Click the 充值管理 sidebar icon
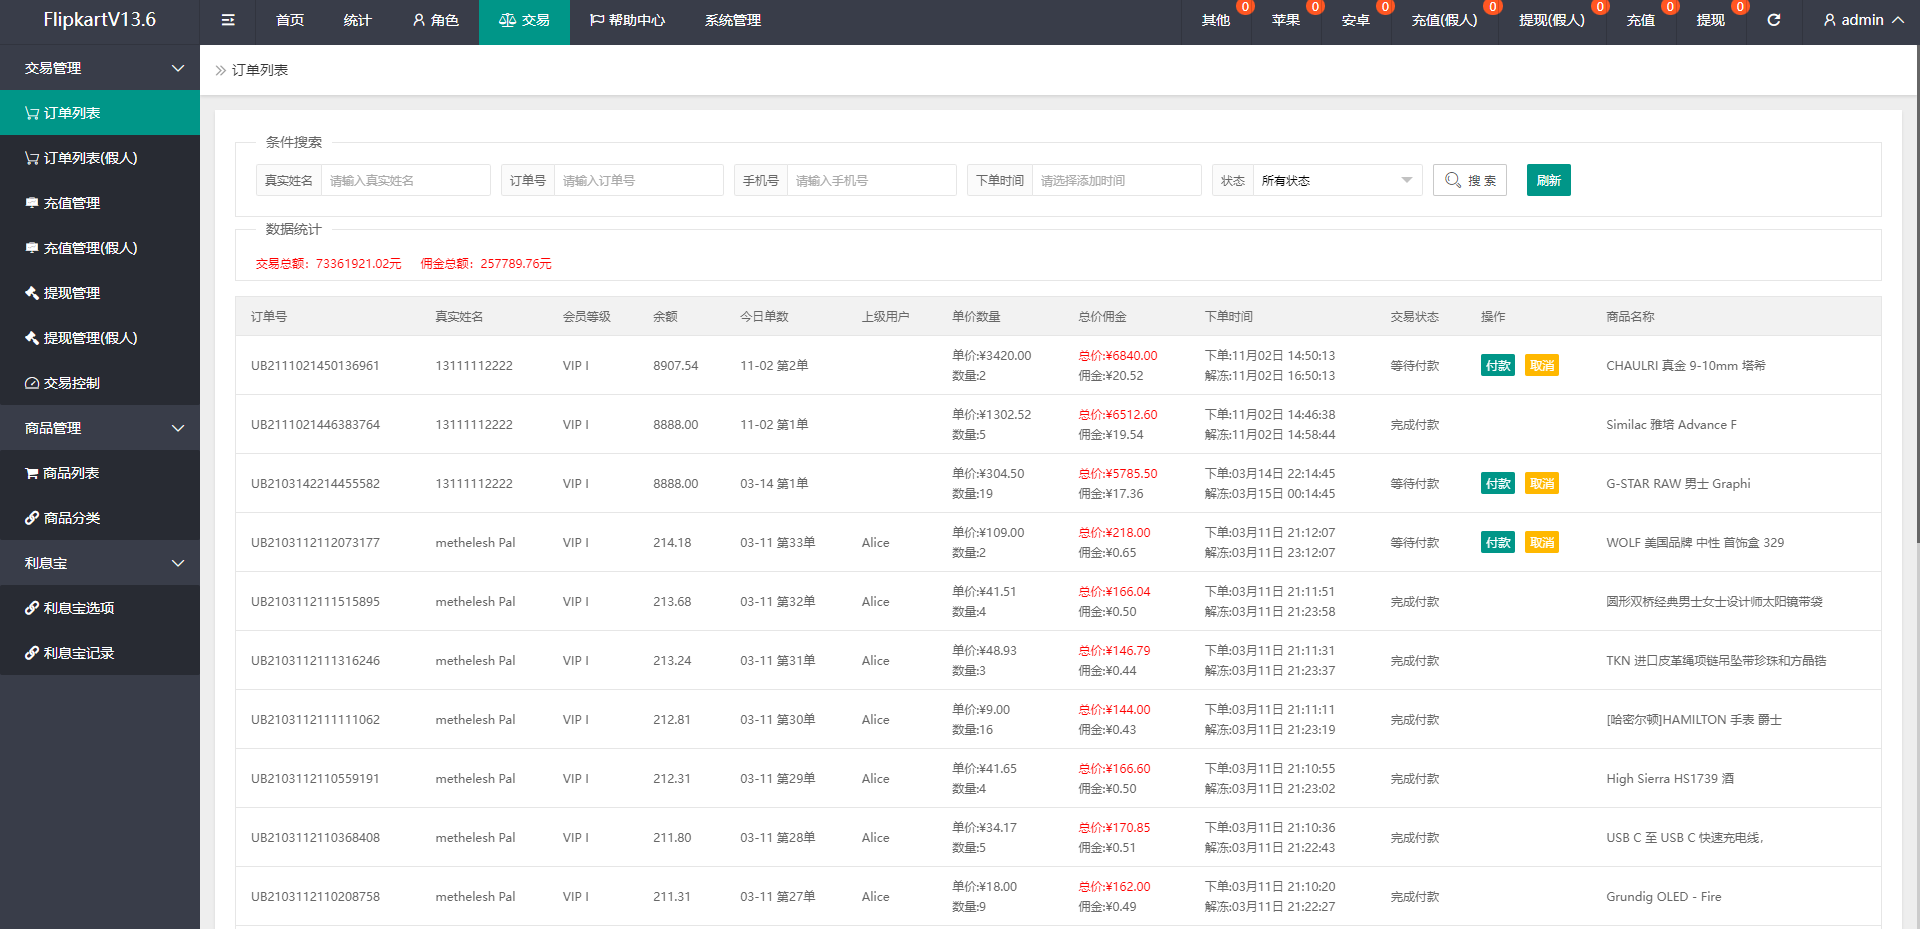The image size is (1920, 929). [x=32, y=203]
